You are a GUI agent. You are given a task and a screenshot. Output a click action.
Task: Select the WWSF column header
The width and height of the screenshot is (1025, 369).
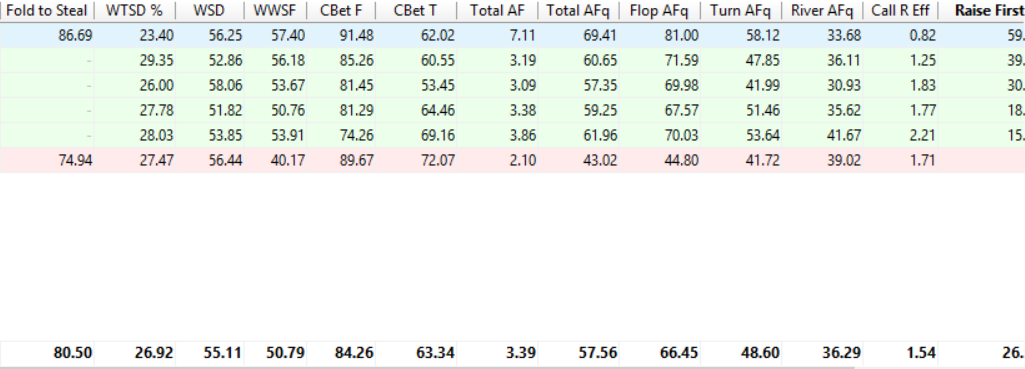275,10
